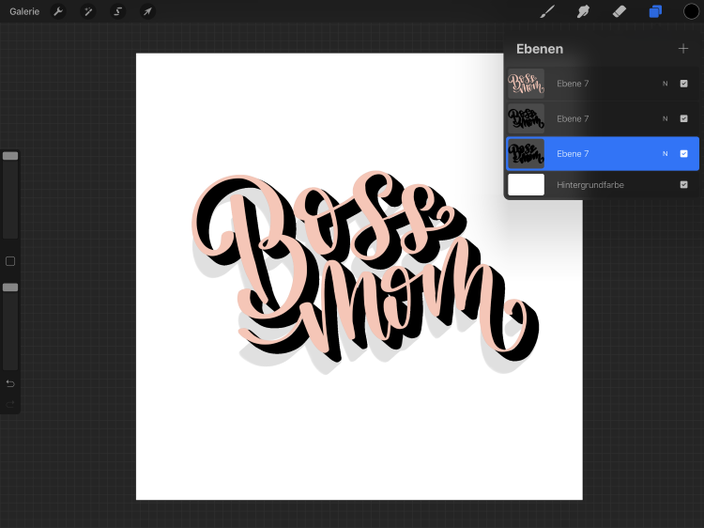704x528 pixels.
Task: Open blend mode N of top layer
Action: [665, 84]
